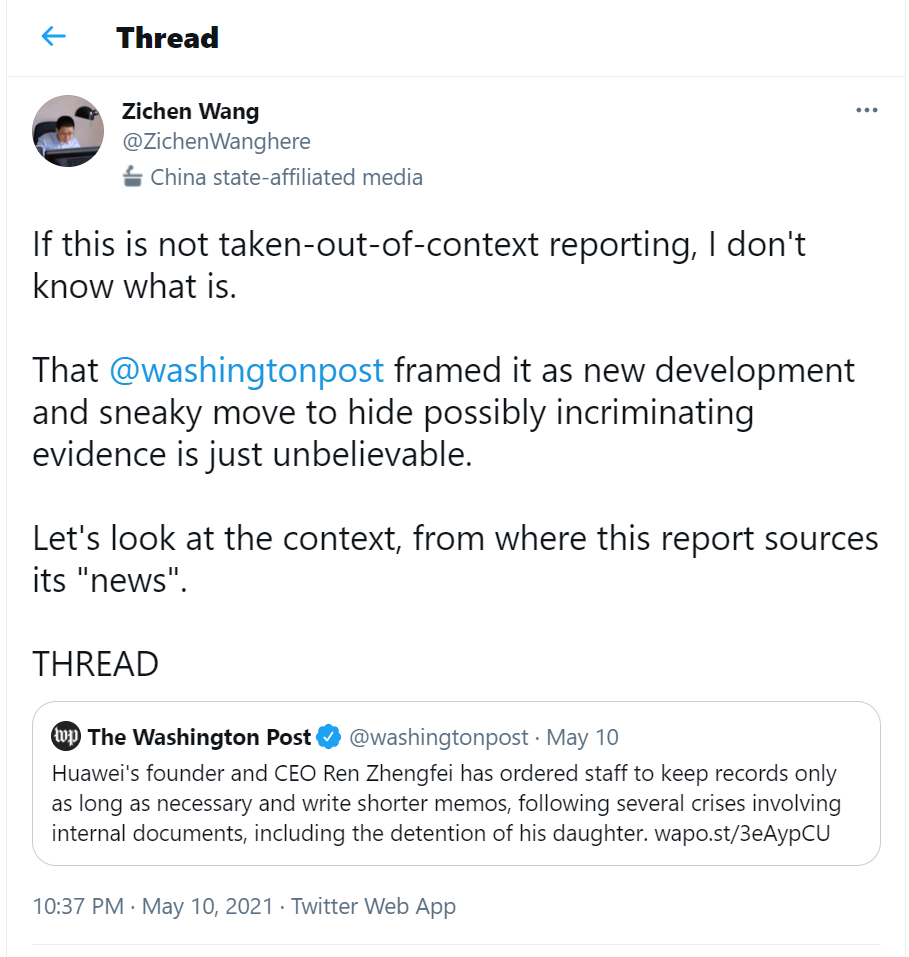Click The Washington Post account name

click(x=200, y=737)
